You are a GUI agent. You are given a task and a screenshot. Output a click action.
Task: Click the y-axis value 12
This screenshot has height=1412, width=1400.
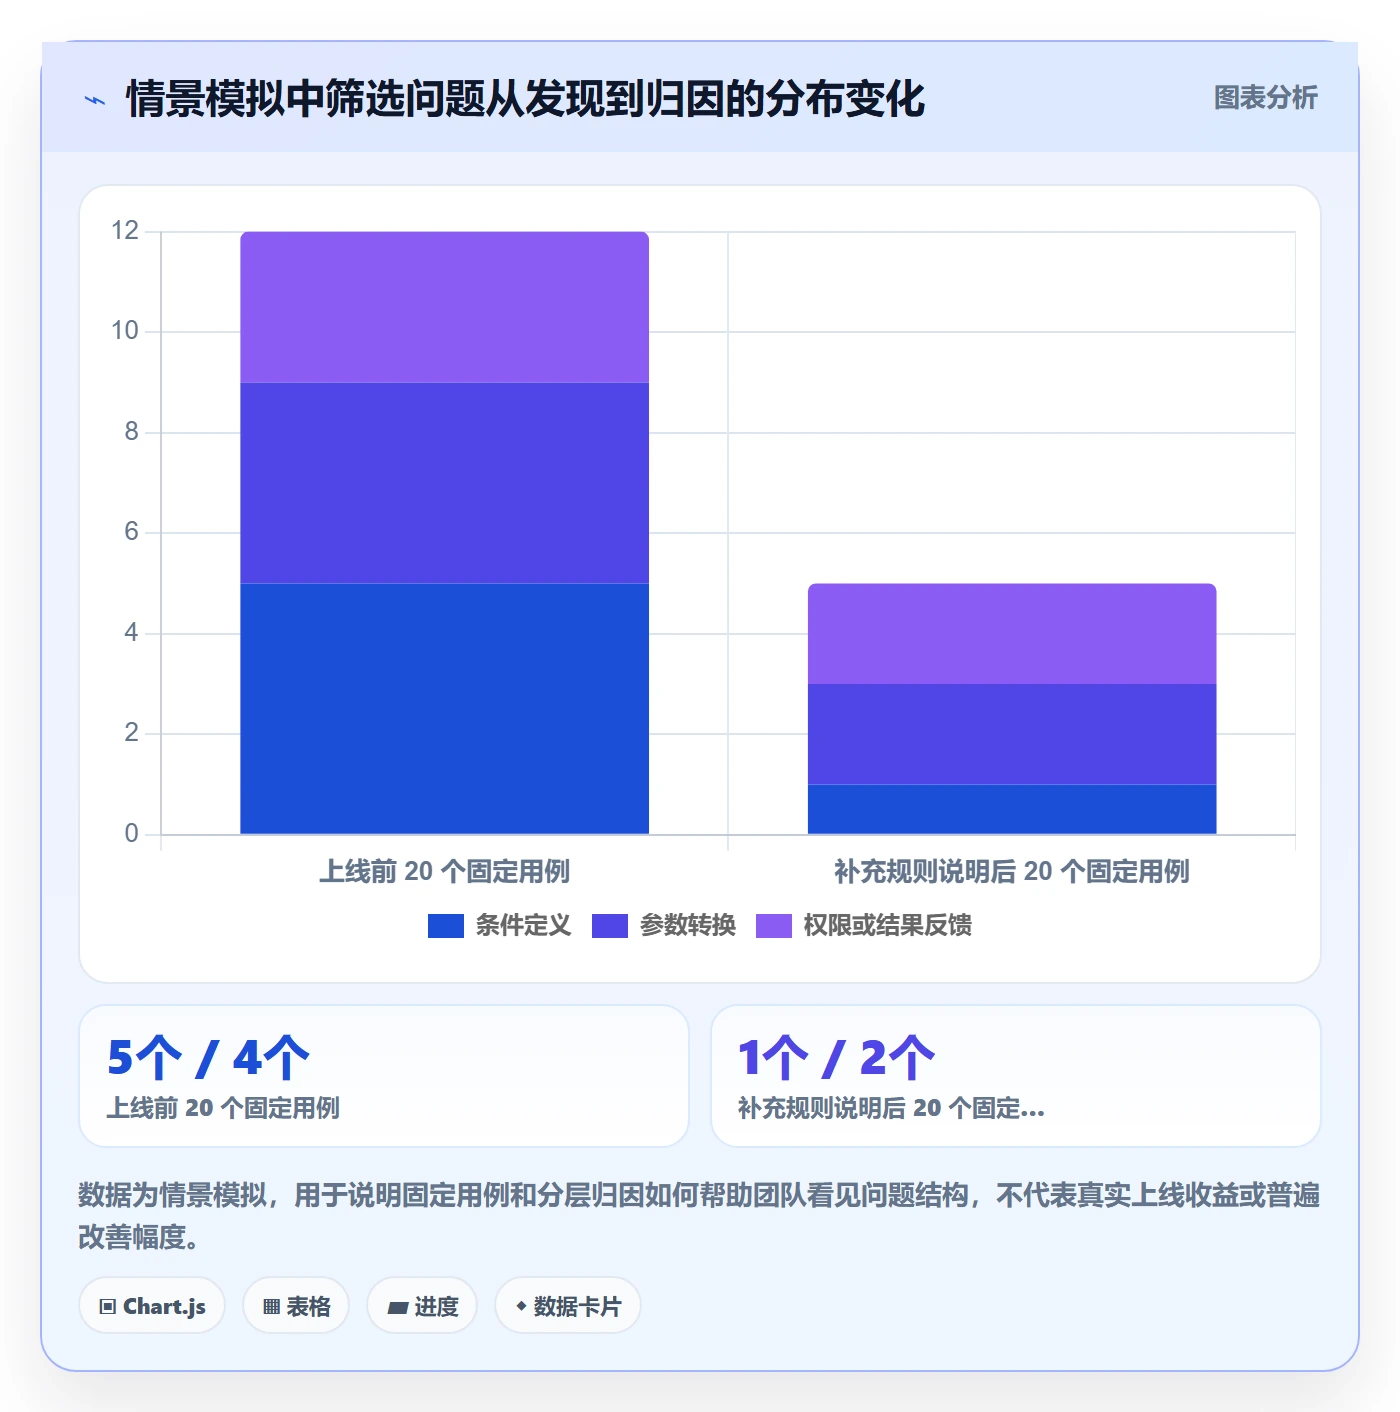pyautogui.click(x=125, y=231)
